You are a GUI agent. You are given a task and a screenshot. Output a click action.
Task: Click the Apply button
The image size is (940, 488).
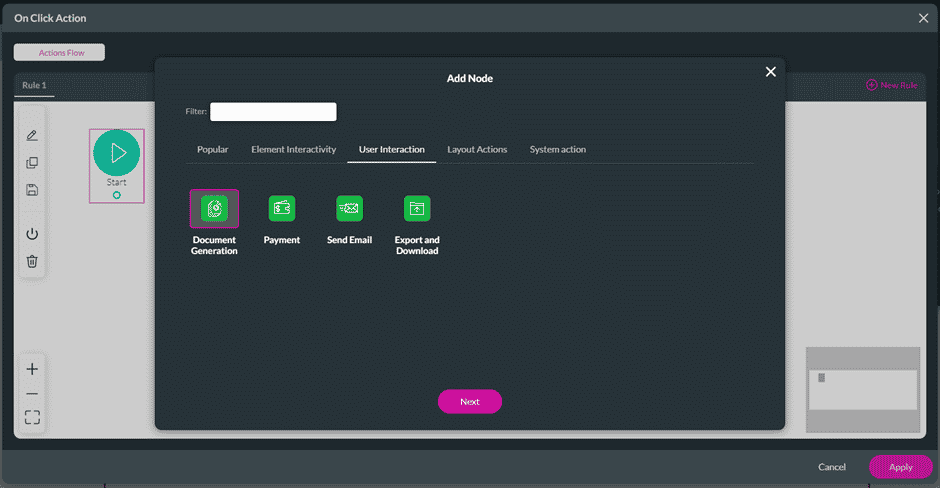pyautogui.click(x=900, y=467)
